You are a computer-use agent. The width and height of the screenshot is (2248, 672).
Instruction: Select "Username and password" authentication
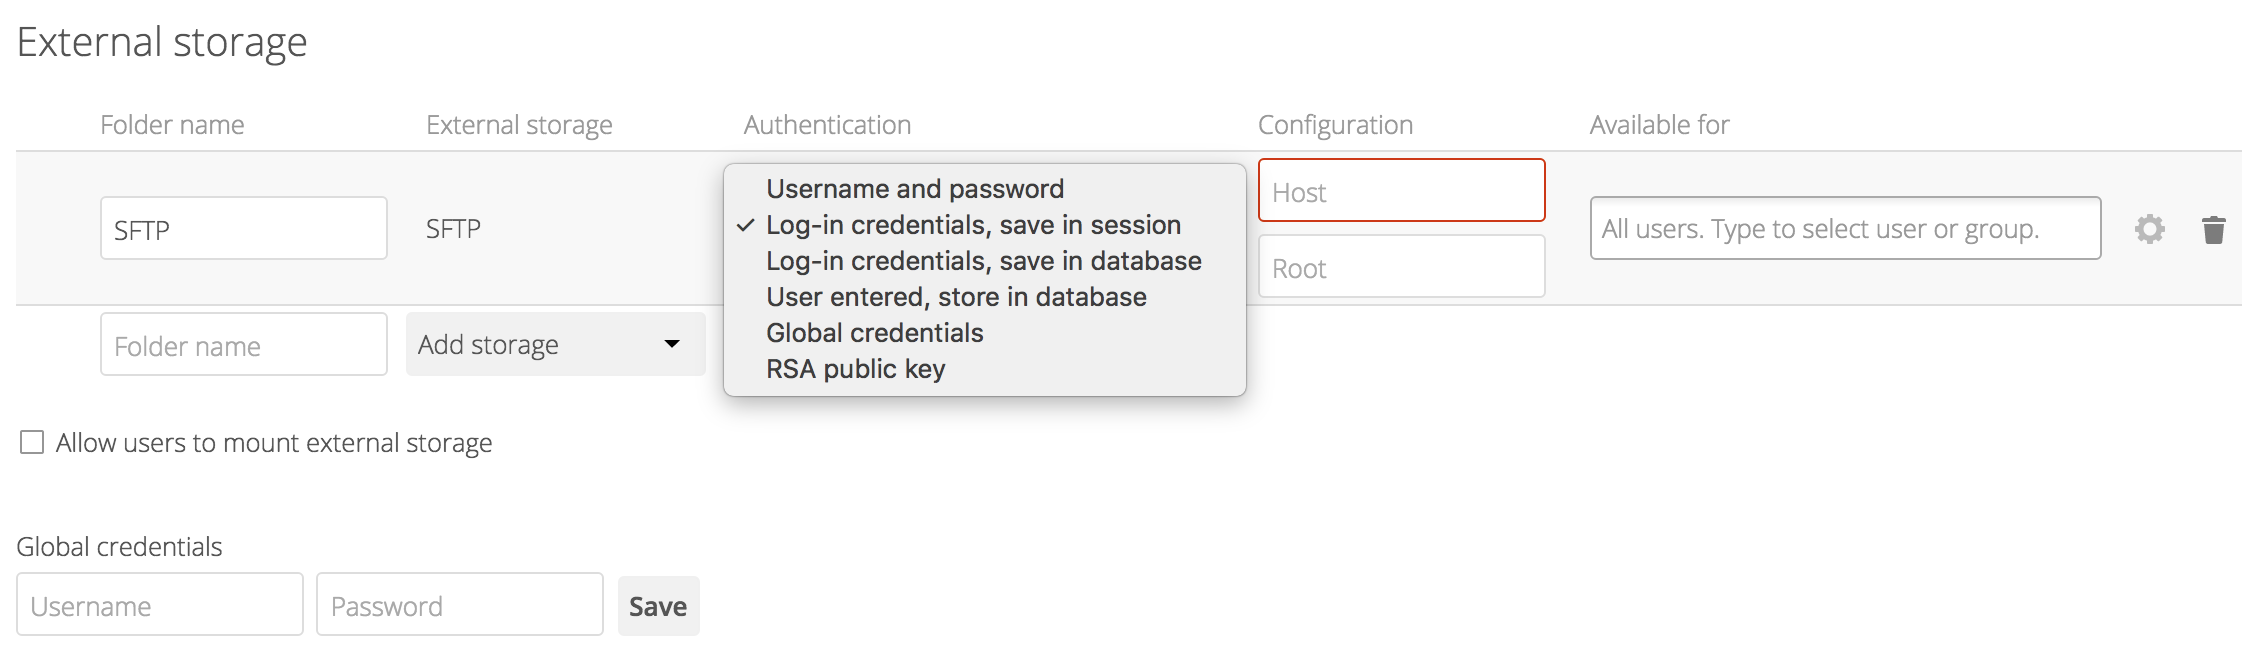[x=914, y=188]
